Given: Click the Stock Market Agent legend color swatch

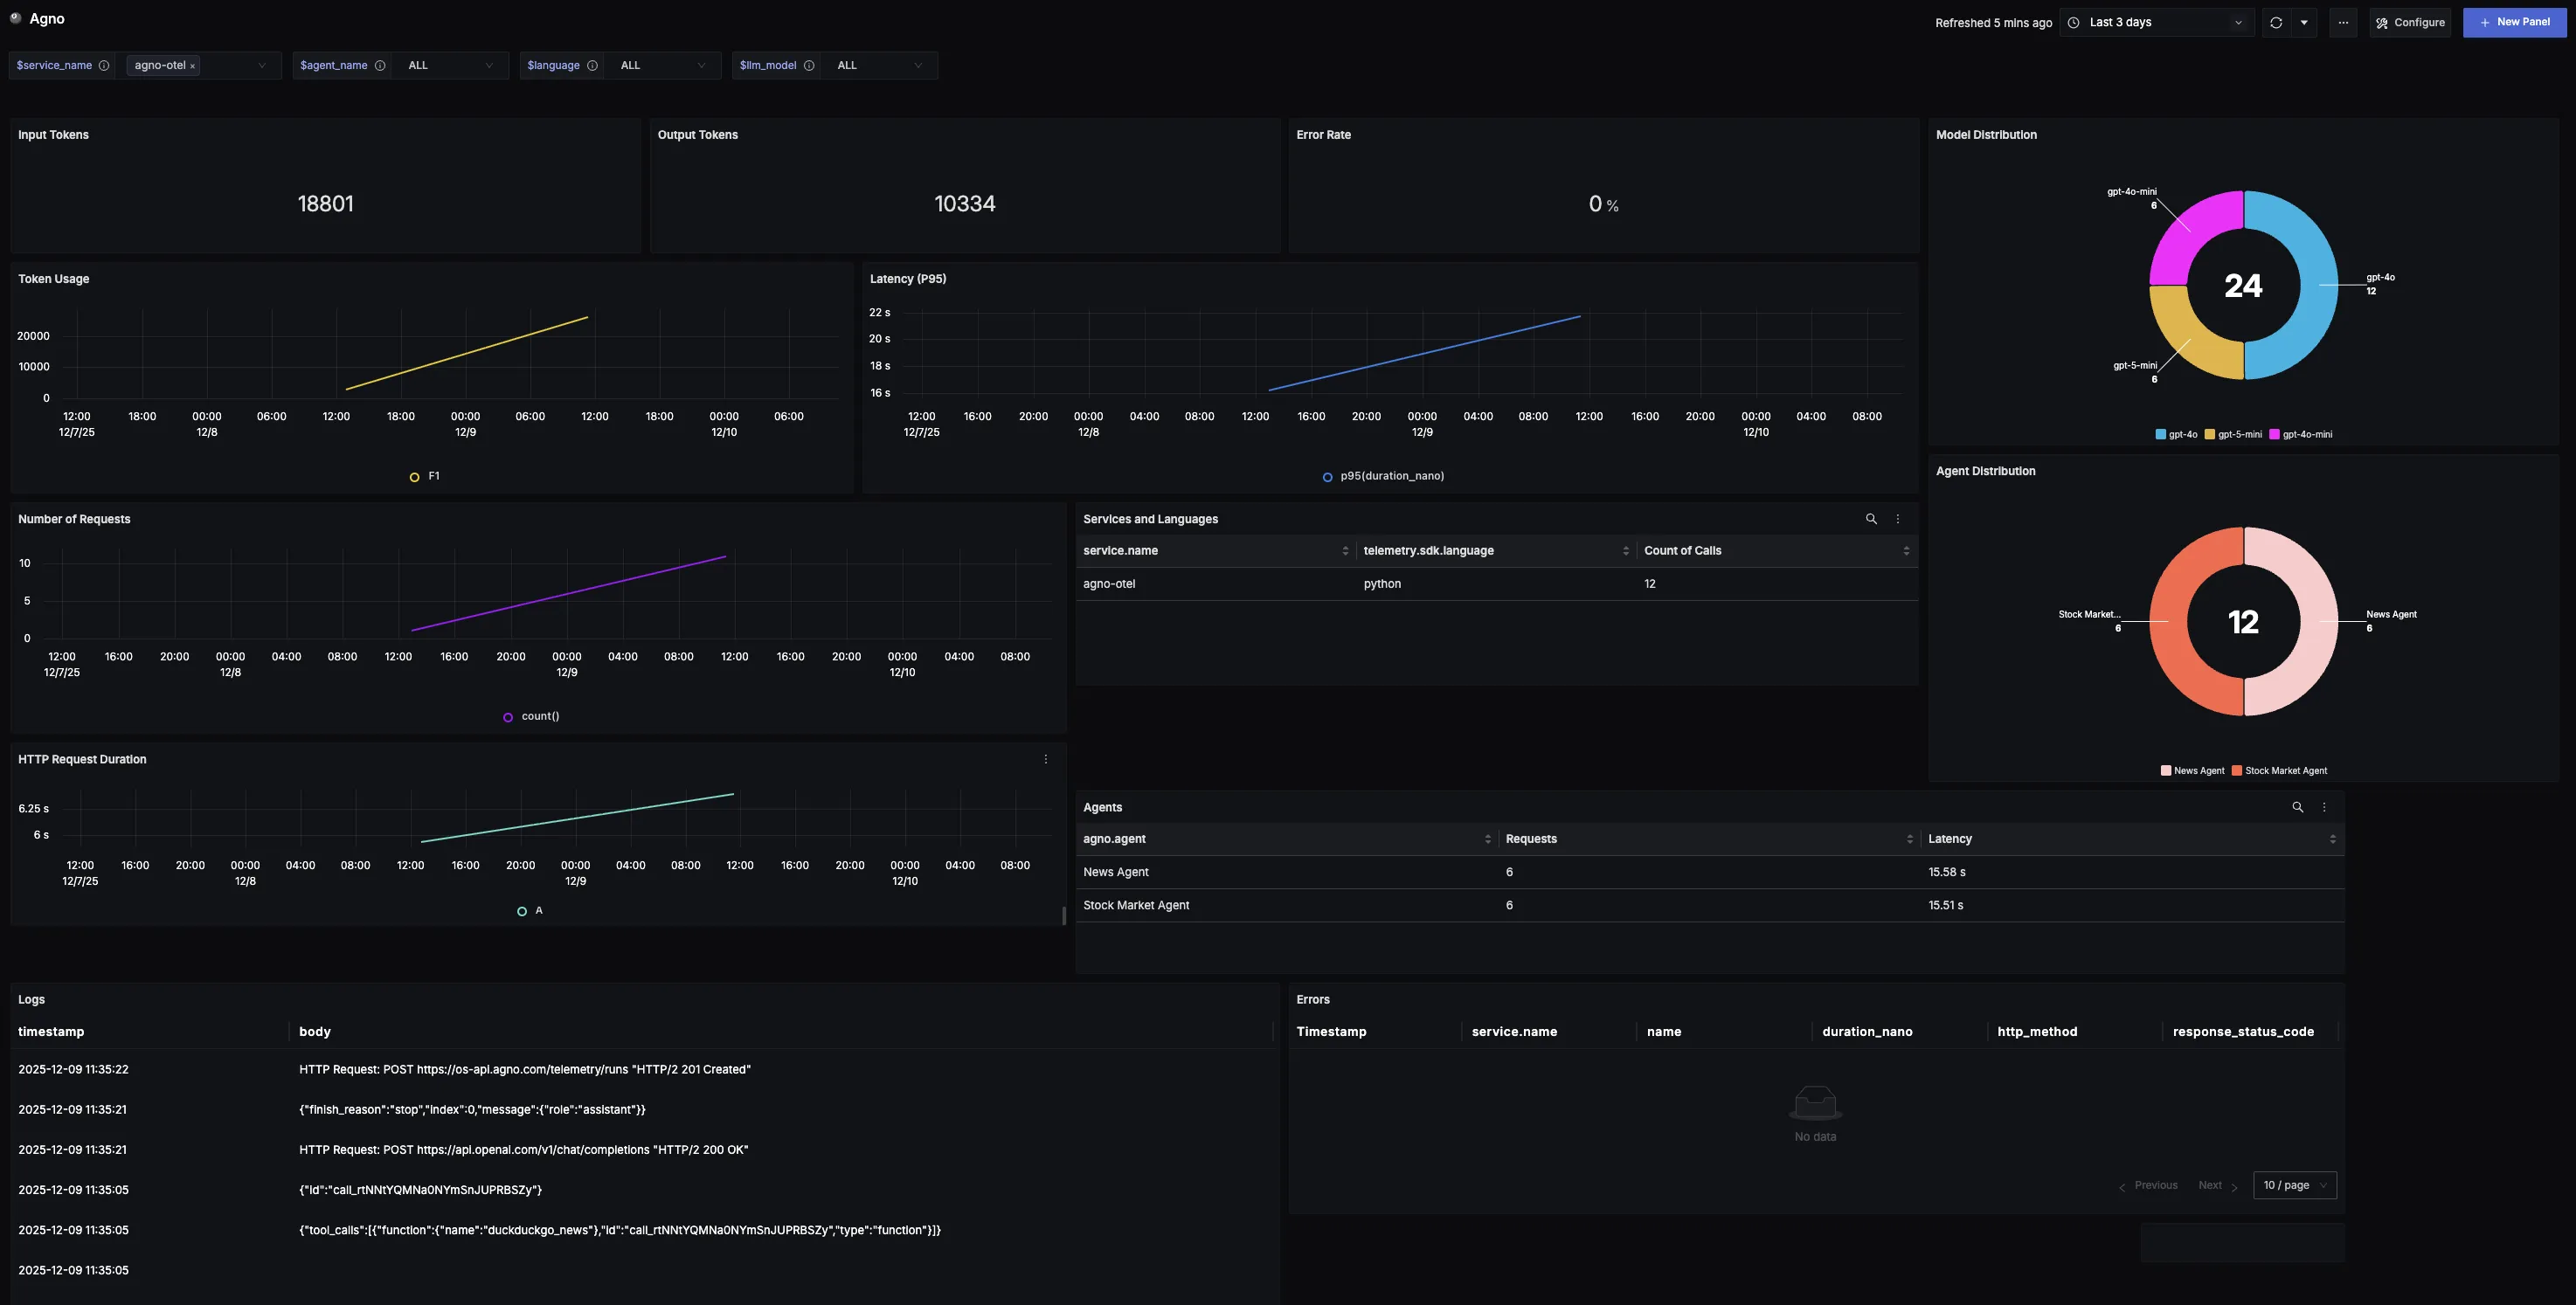Looking at the screenshot, I should tap(2237, 770).
